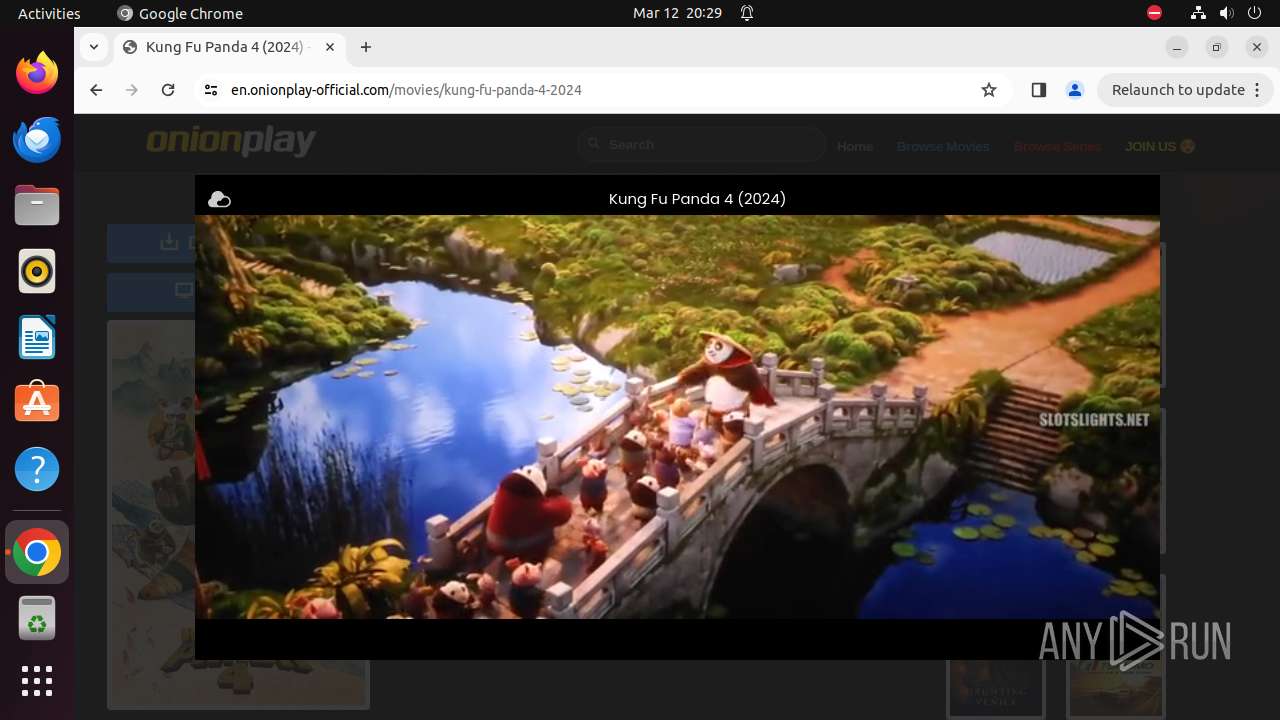Open the Home link

point(855,146)
